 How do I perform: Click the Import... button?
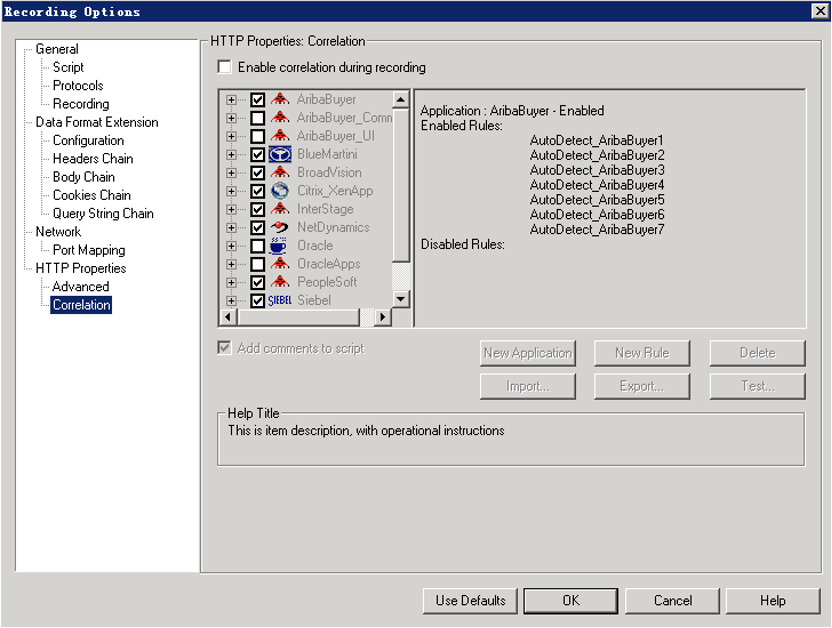tap(527, 386)
